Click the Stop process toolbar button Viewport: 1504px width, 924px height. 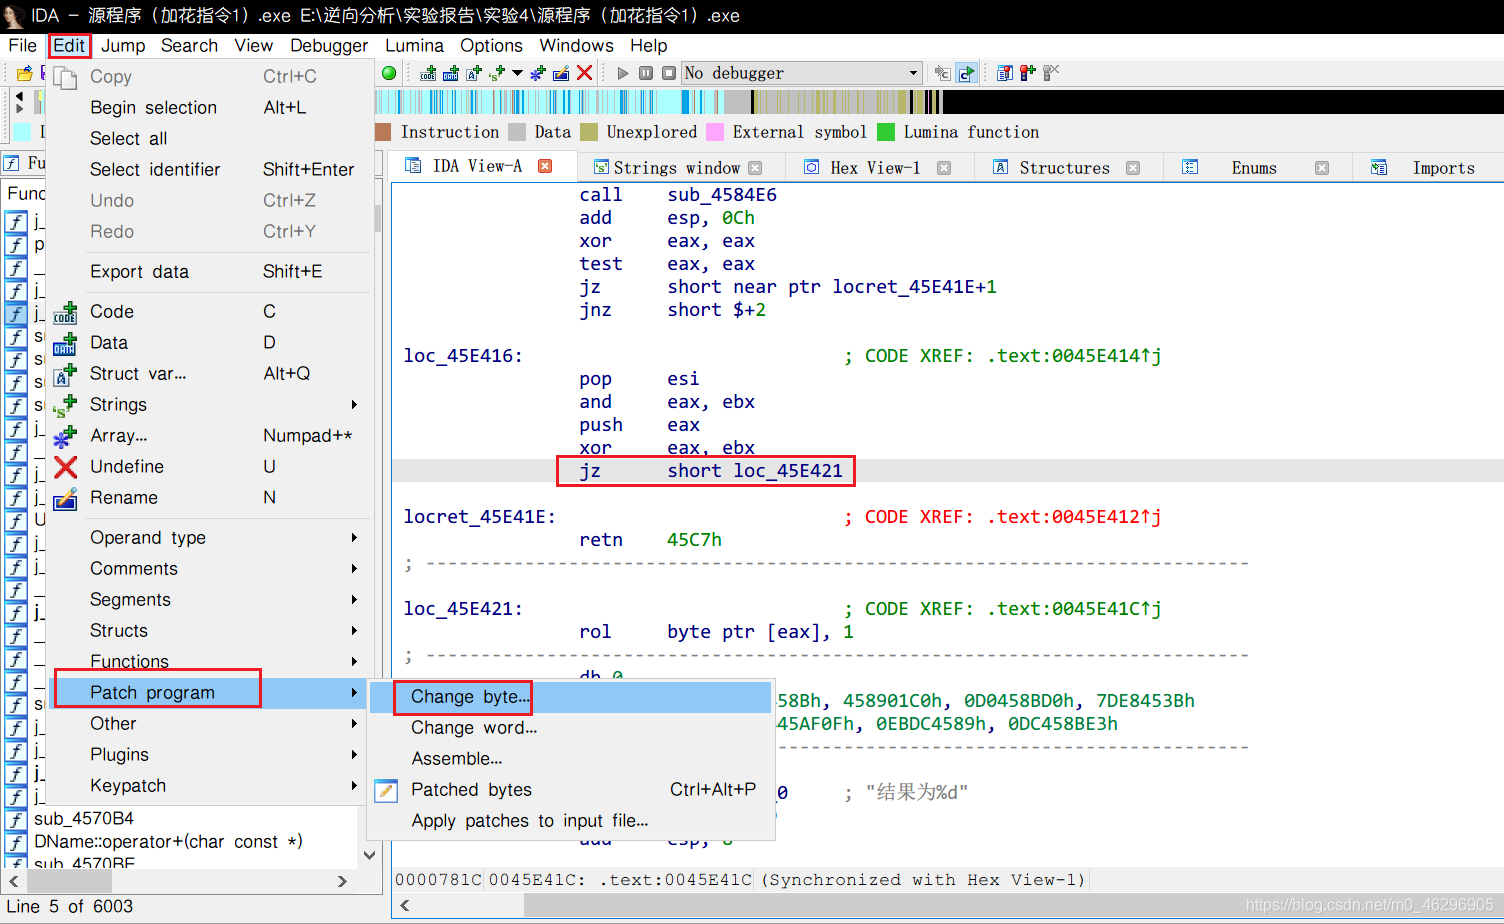tap(669, 73)
